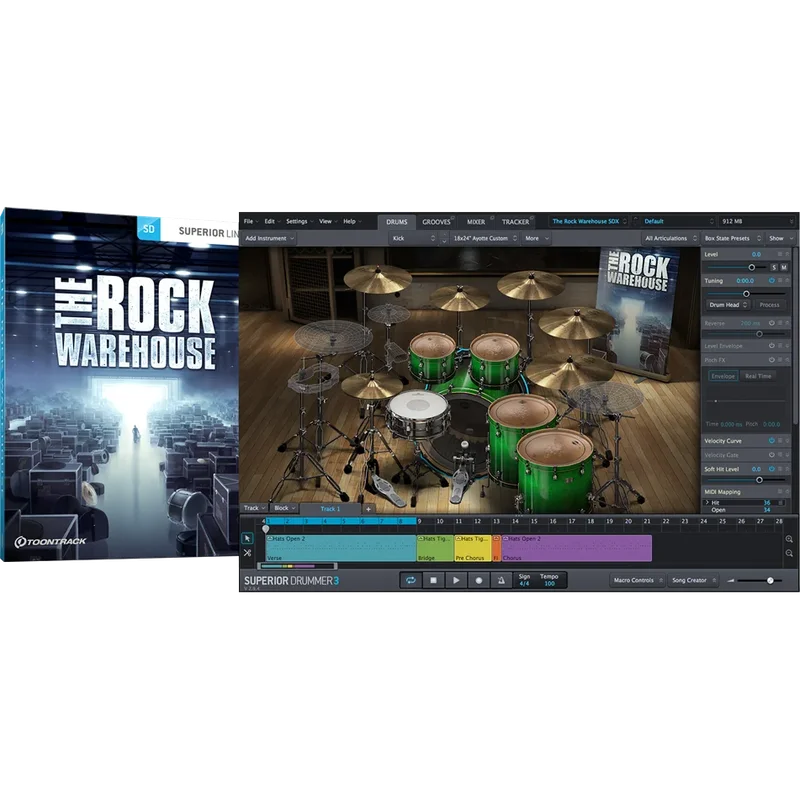Viewport: 800px width, 800px height.
Task: Open All Articulations dropdown
Action: (x=670, y=238)
